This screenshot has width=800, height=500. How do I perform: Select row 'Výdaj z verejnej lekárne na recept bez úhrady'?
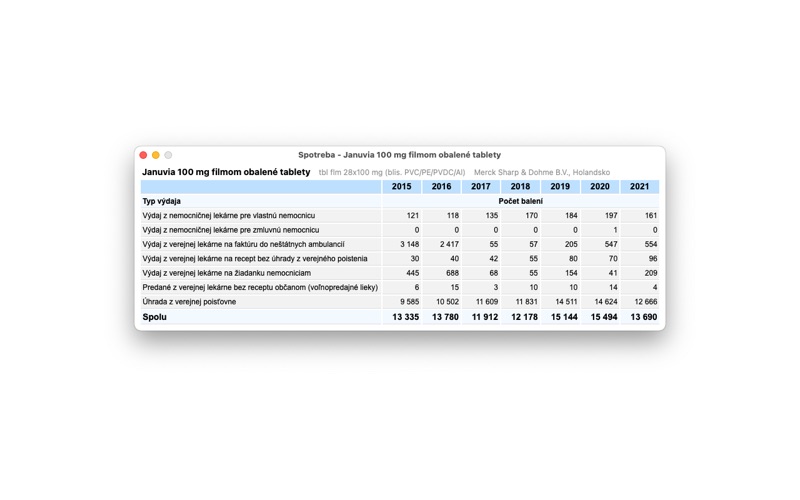click(400, 258)
